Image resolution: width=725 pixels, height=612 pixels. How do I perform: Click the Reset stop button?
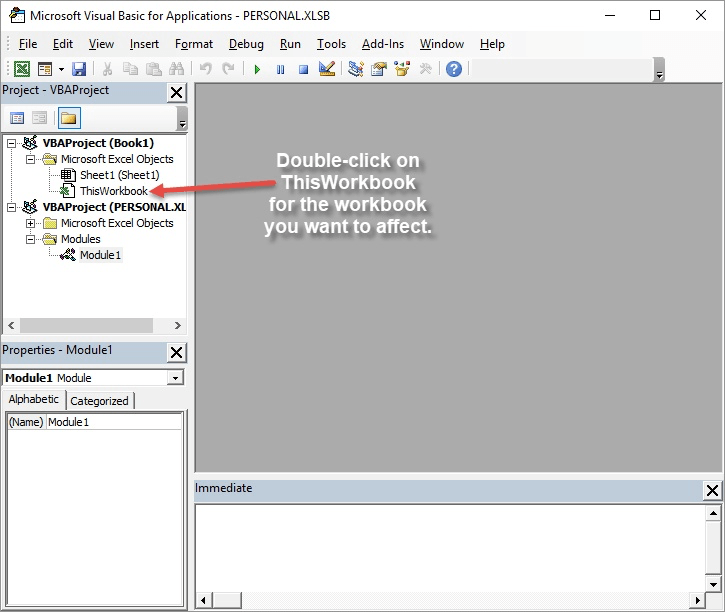303,70
